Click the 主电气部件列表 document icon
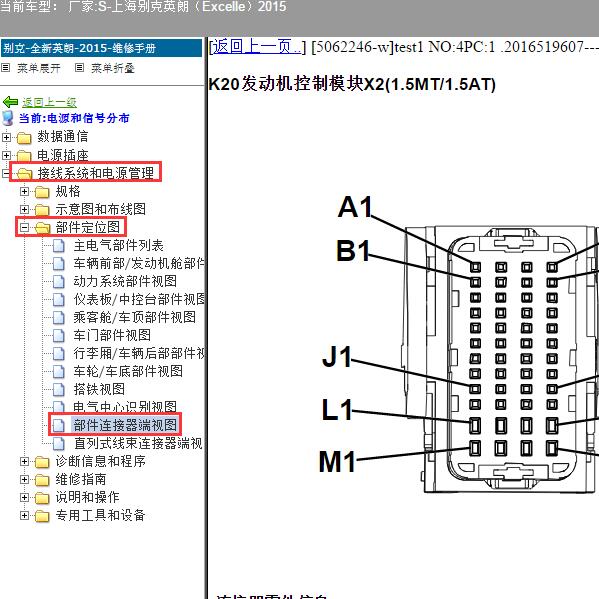 [x=58, y=246]
